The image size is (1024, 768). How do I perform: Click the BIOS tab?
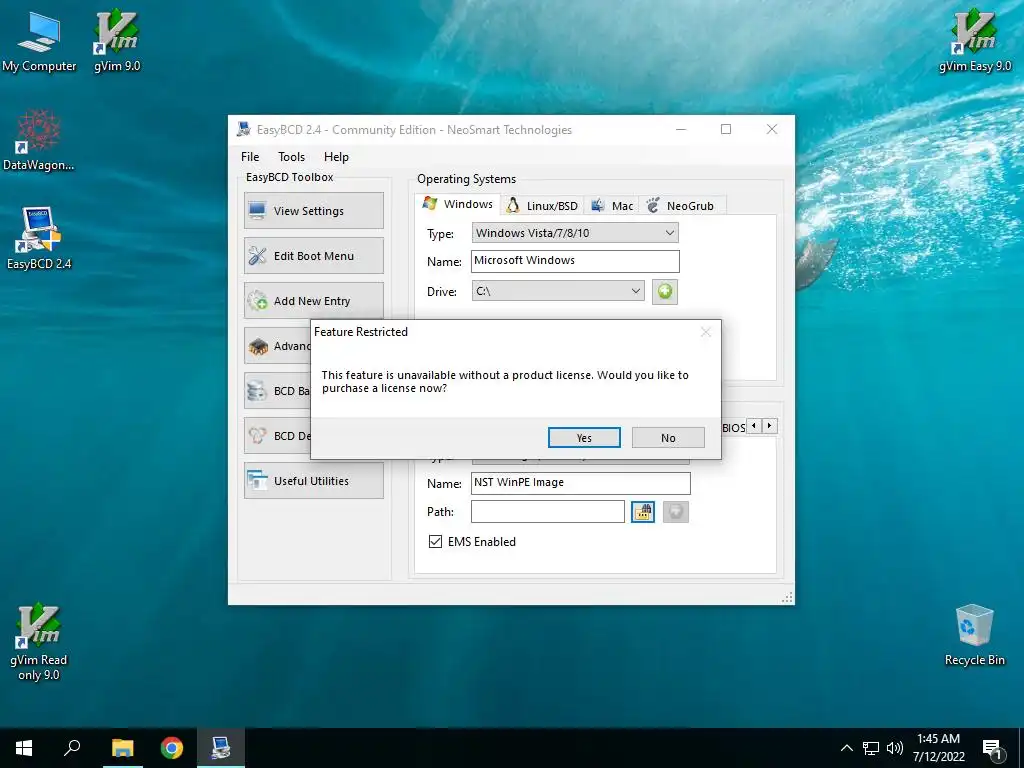pos(733,428)
